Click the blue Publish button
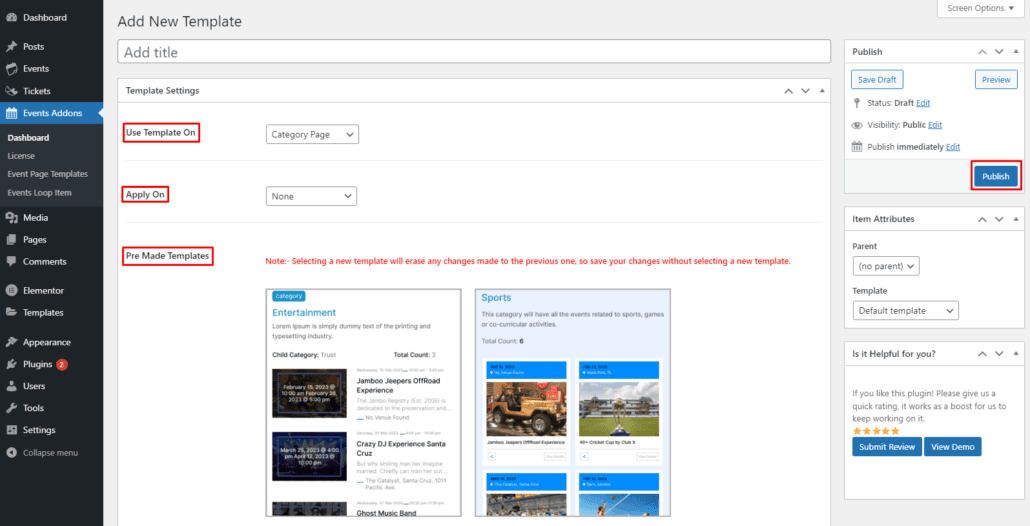The height and width of the screenshot is (526, 1030). 995,176
